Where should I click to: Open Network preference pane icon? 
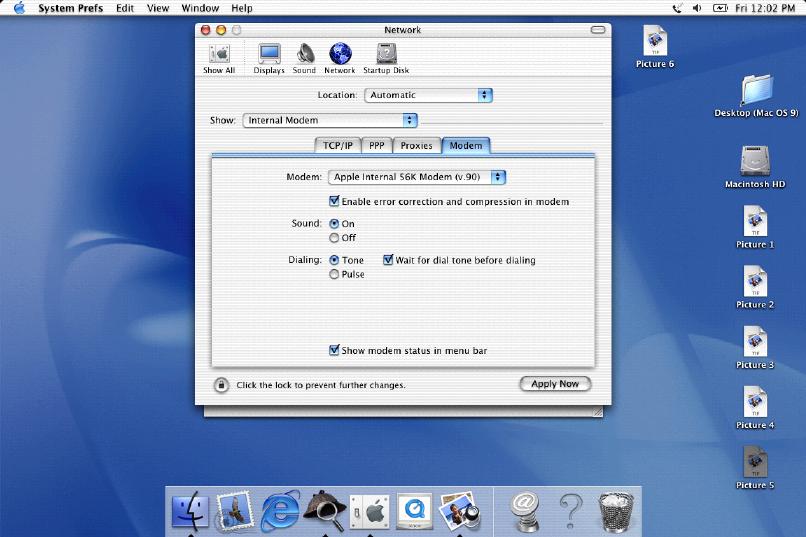pyautogui.click(x=340, y=59)
